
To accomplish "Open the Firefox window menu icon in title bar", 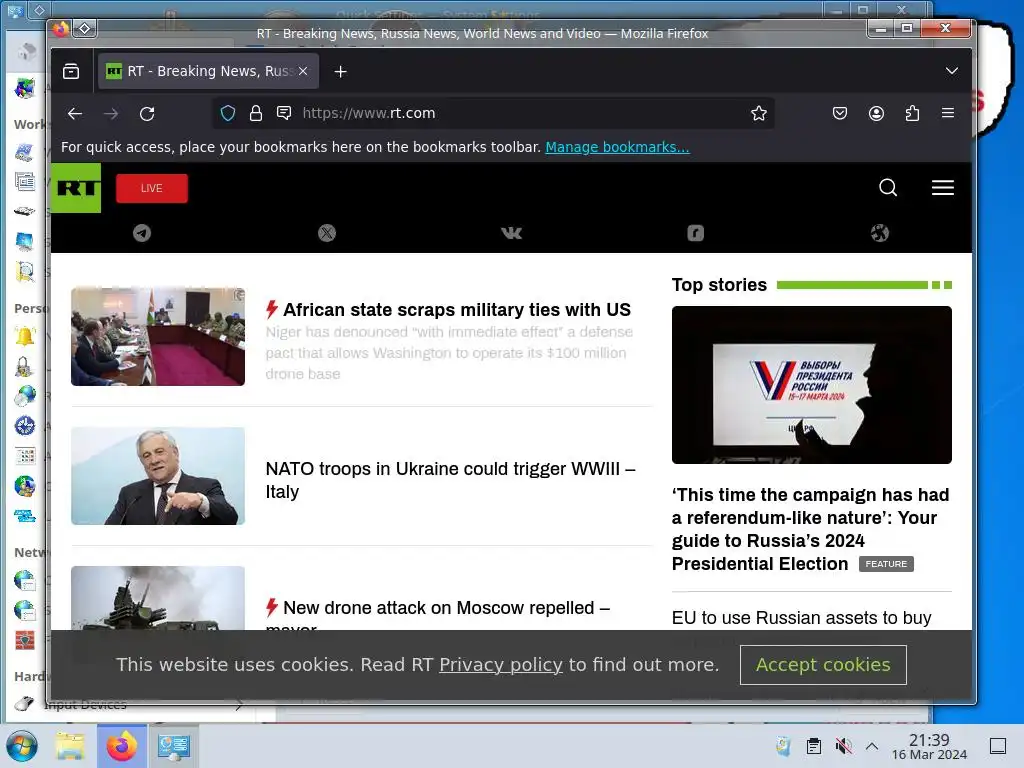I will coord(61,29).
